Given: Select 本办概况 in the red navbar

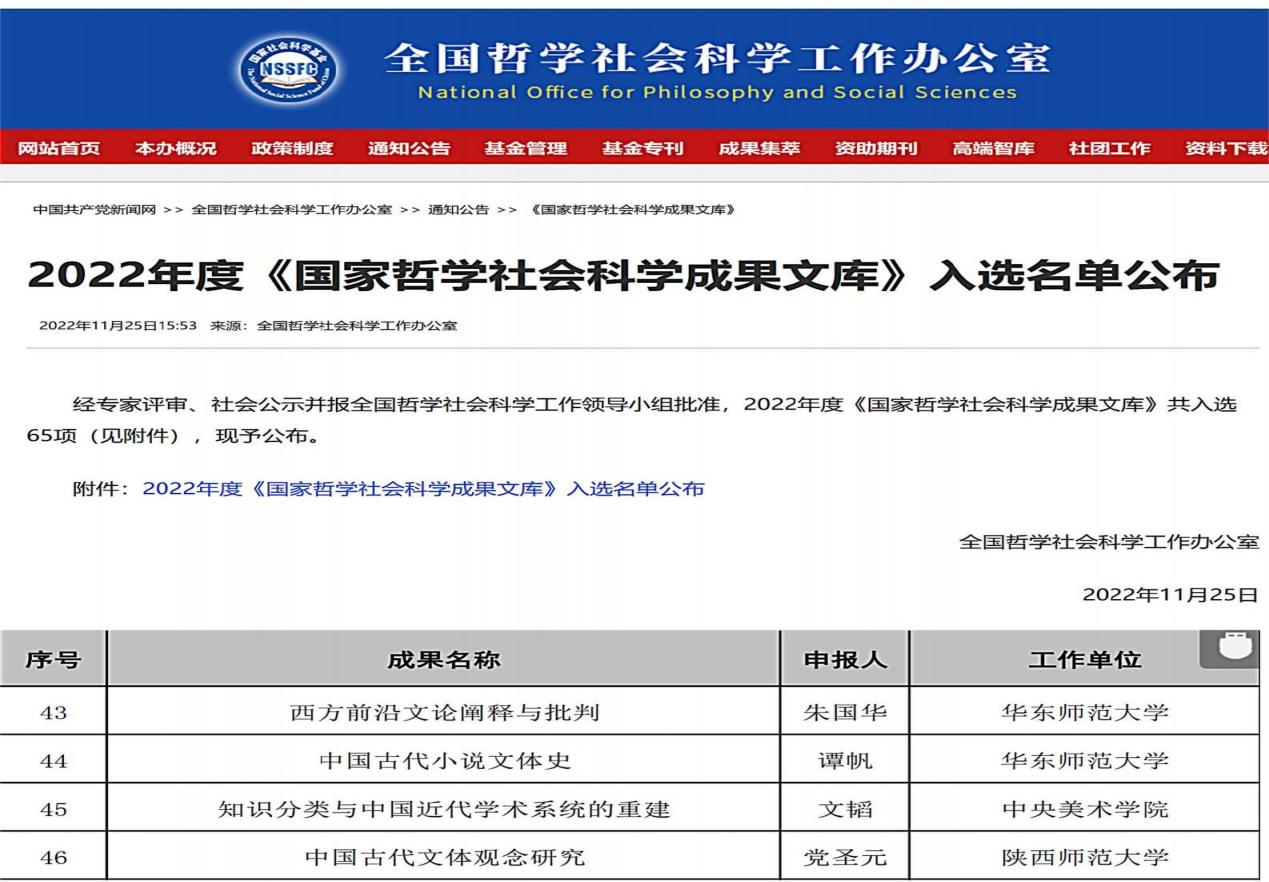Looking at the screenshot, I should [x=175, y=148].
